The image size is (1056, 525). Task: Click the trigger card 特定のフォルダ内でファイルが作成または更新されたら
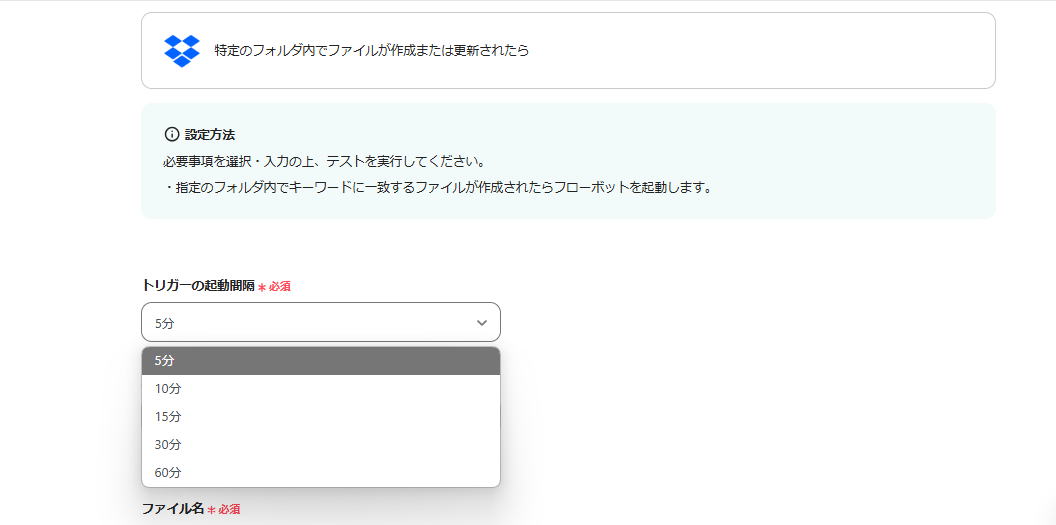[x=568, y=50]
